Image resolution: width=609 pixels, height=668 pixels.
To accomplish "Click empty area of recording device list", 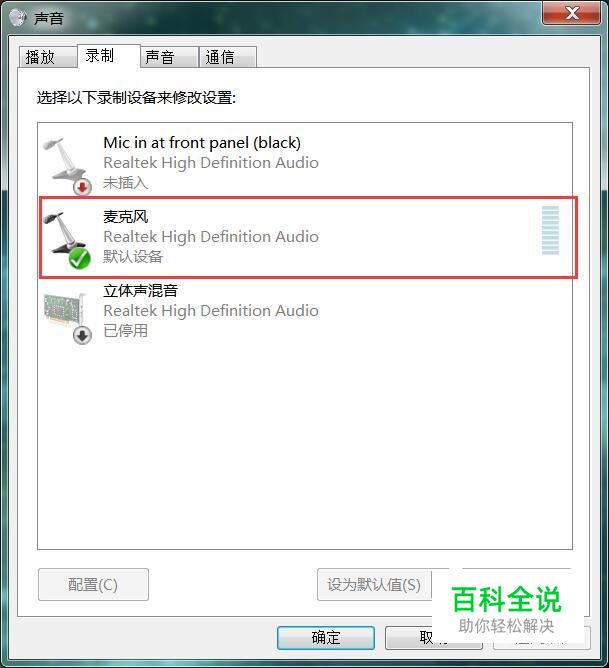I will click(x=305, y=447).
